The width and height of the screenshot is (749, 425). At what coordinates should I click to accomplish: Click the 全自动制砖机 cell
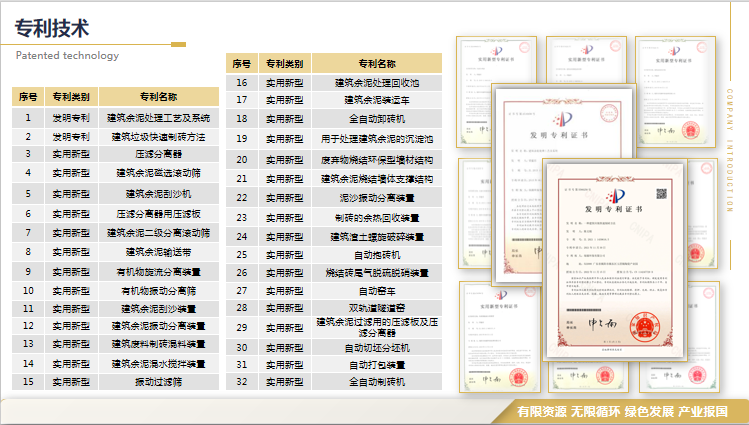coord(377,382)
